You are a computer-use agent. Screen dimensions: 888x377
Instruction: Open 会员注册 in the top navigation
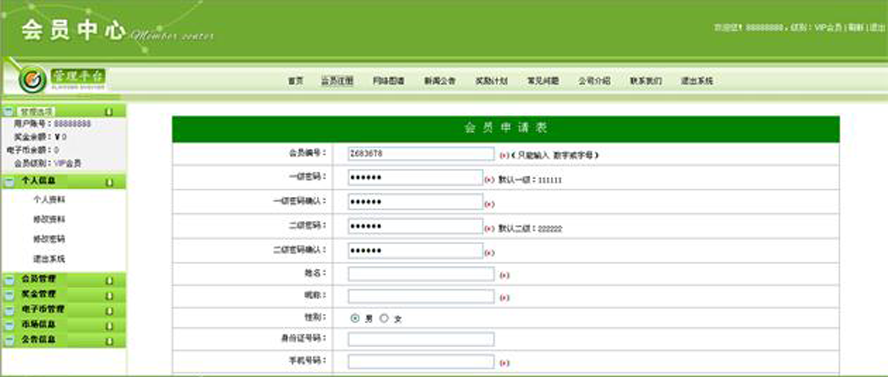point(338,81)
